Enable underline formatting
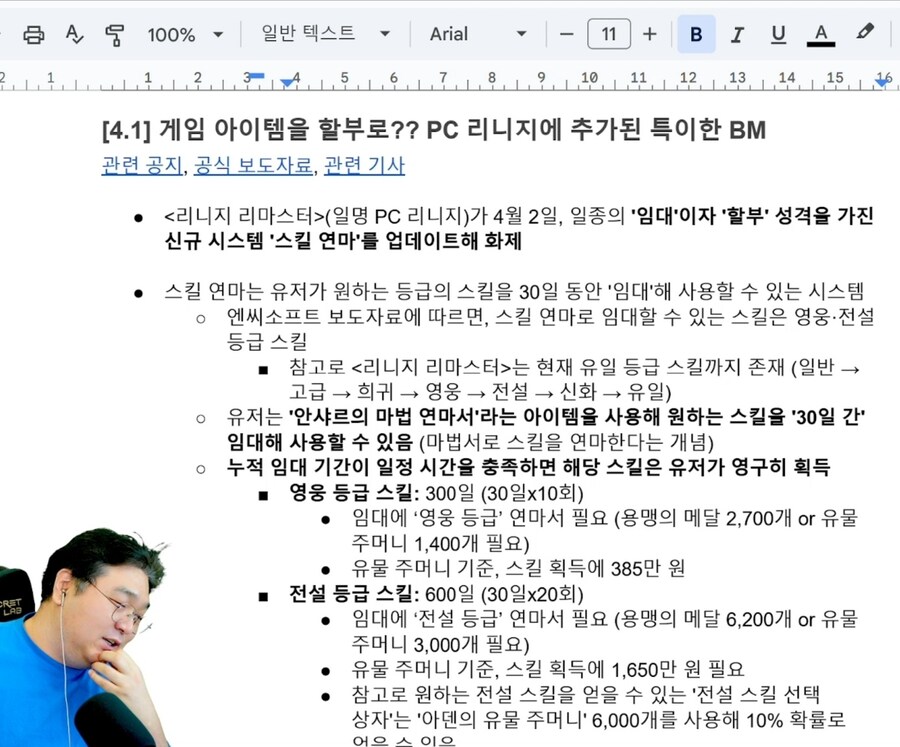900x747 pixels. [778, 33]
